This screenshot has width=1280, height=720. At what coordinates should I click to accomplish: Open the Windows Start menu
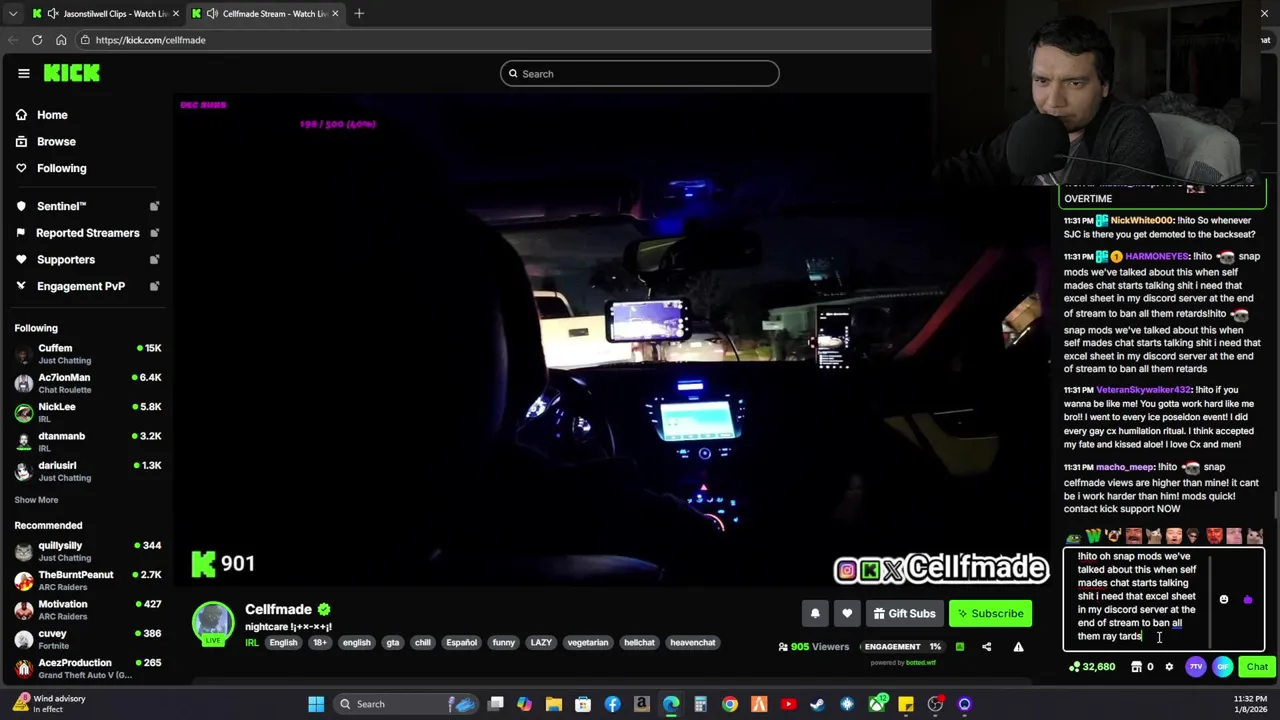pos(316,704)
